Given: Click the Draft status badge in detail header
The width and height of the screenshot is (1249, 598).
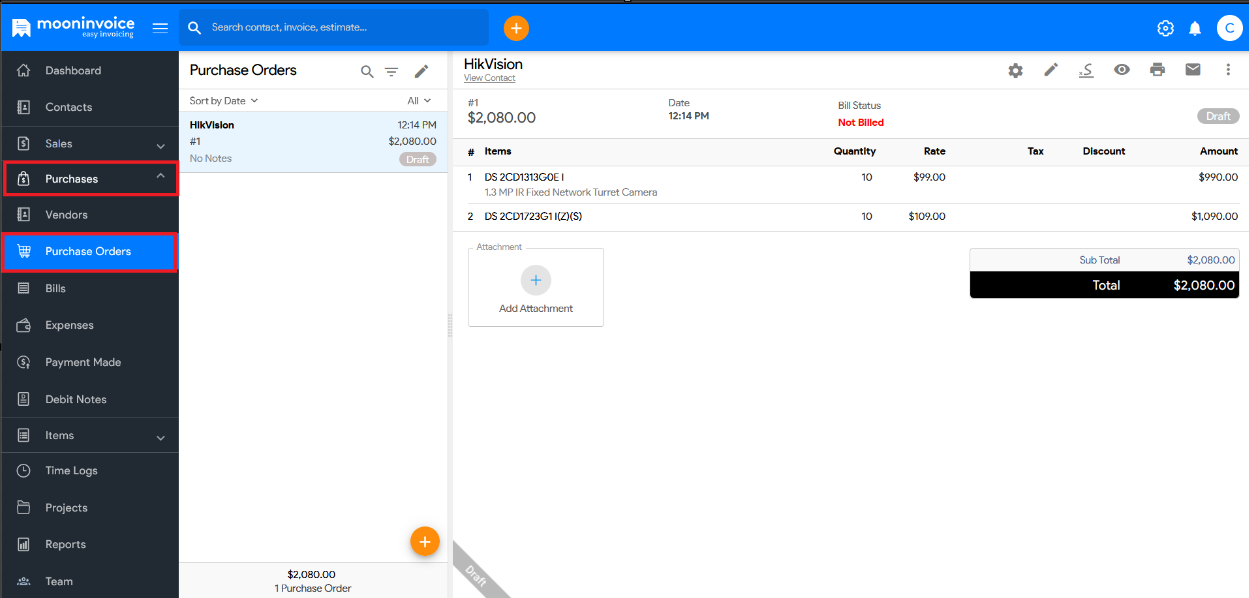Looking at the screenshot, I should (1218, 116).
